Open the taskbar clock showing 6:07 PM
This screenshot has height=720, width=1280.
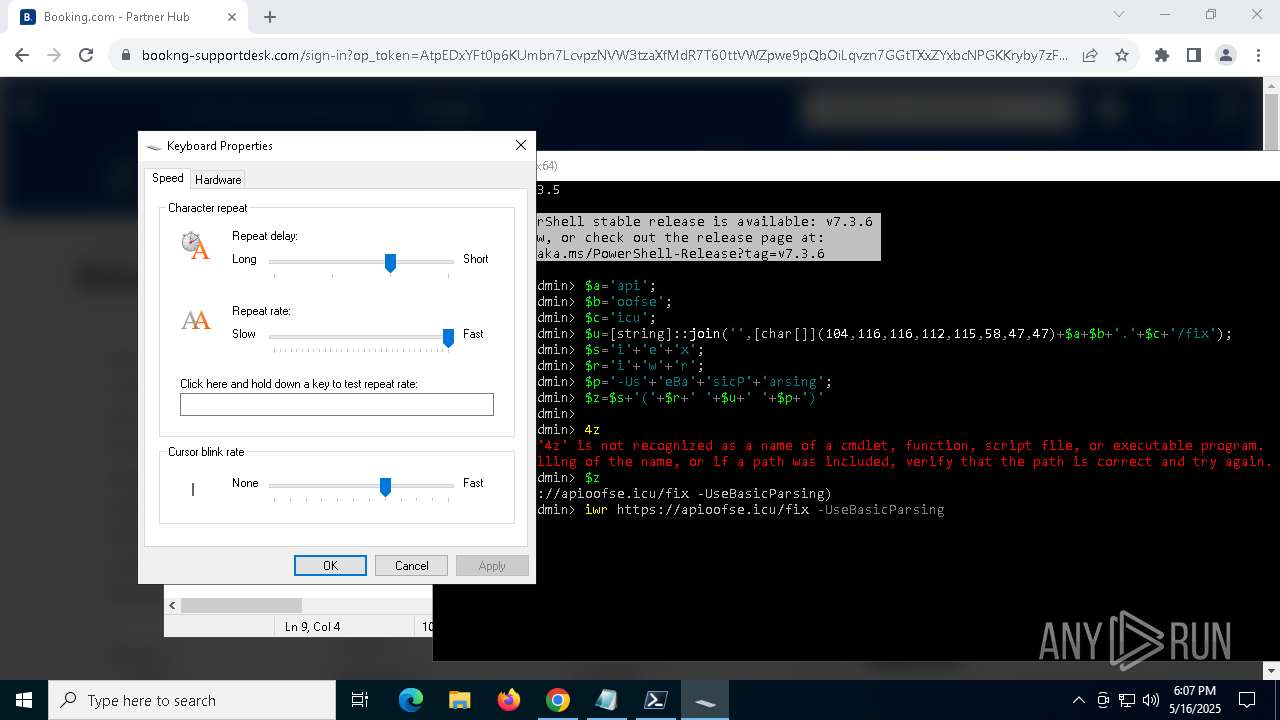1194,700
